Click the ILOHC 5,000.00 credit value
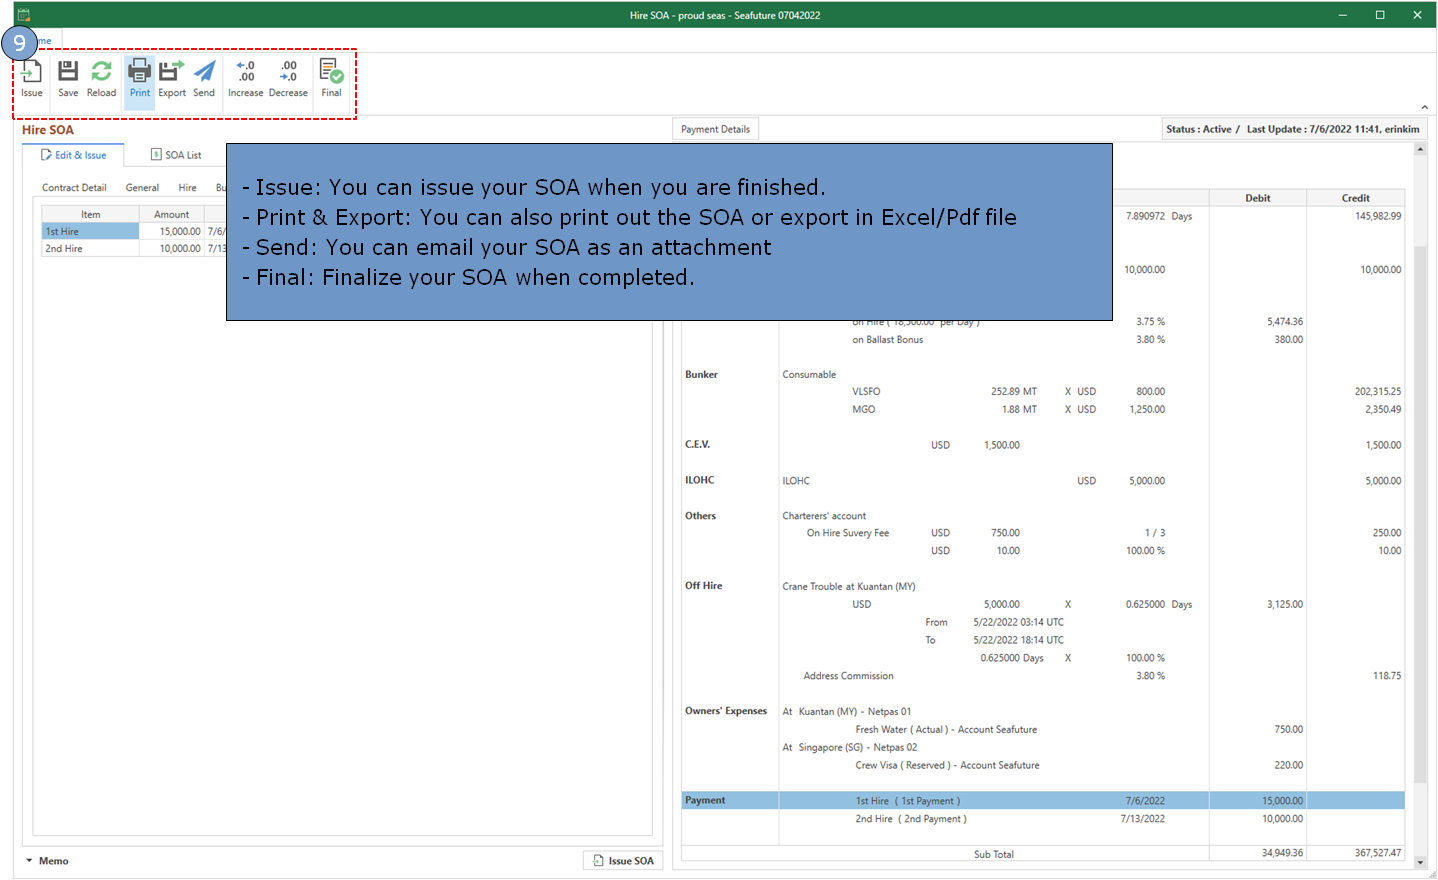 [1383, 481]
